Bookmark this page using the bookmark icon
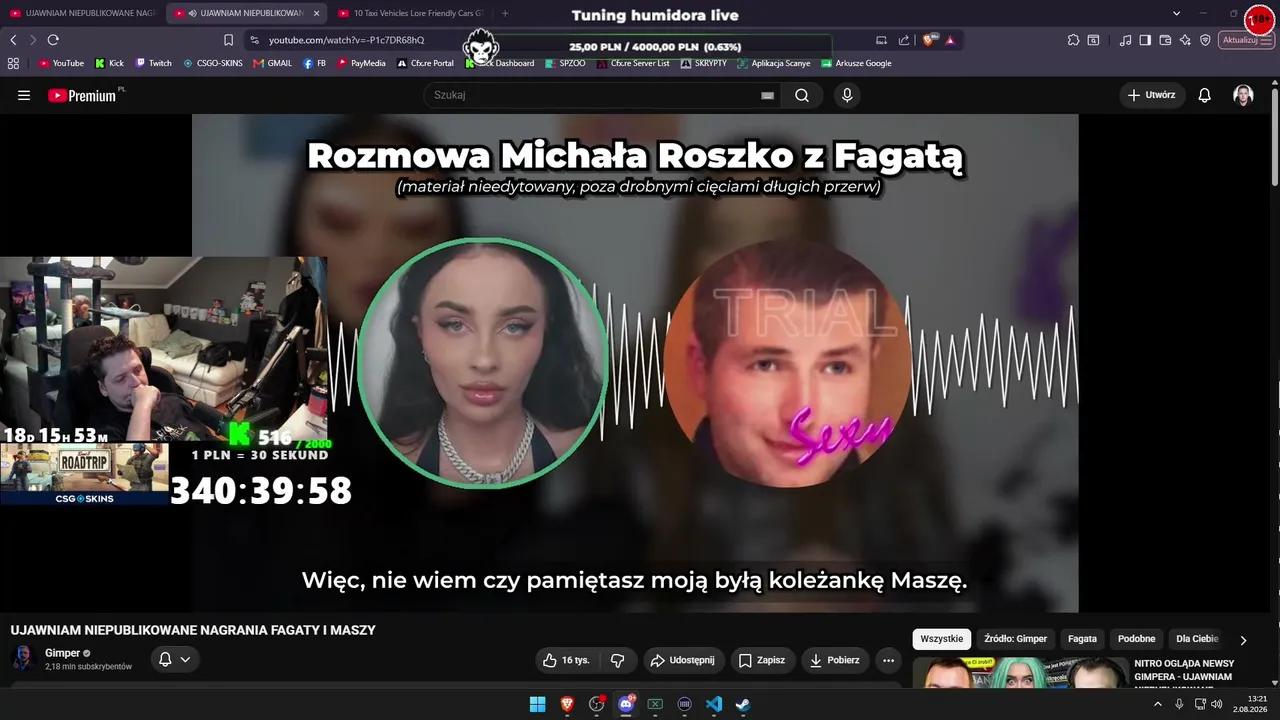1280x720 pixels. tap(228, 40)
